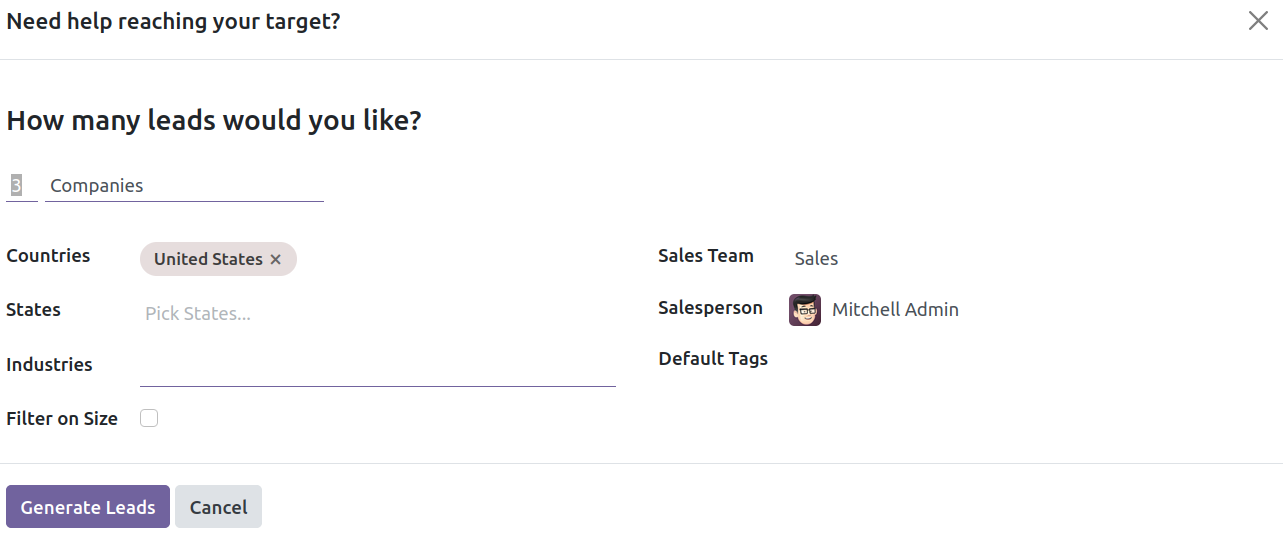Open the Industries selection field
The height and width of the screenshot is (535, 1283).
(x=378, y=368)
